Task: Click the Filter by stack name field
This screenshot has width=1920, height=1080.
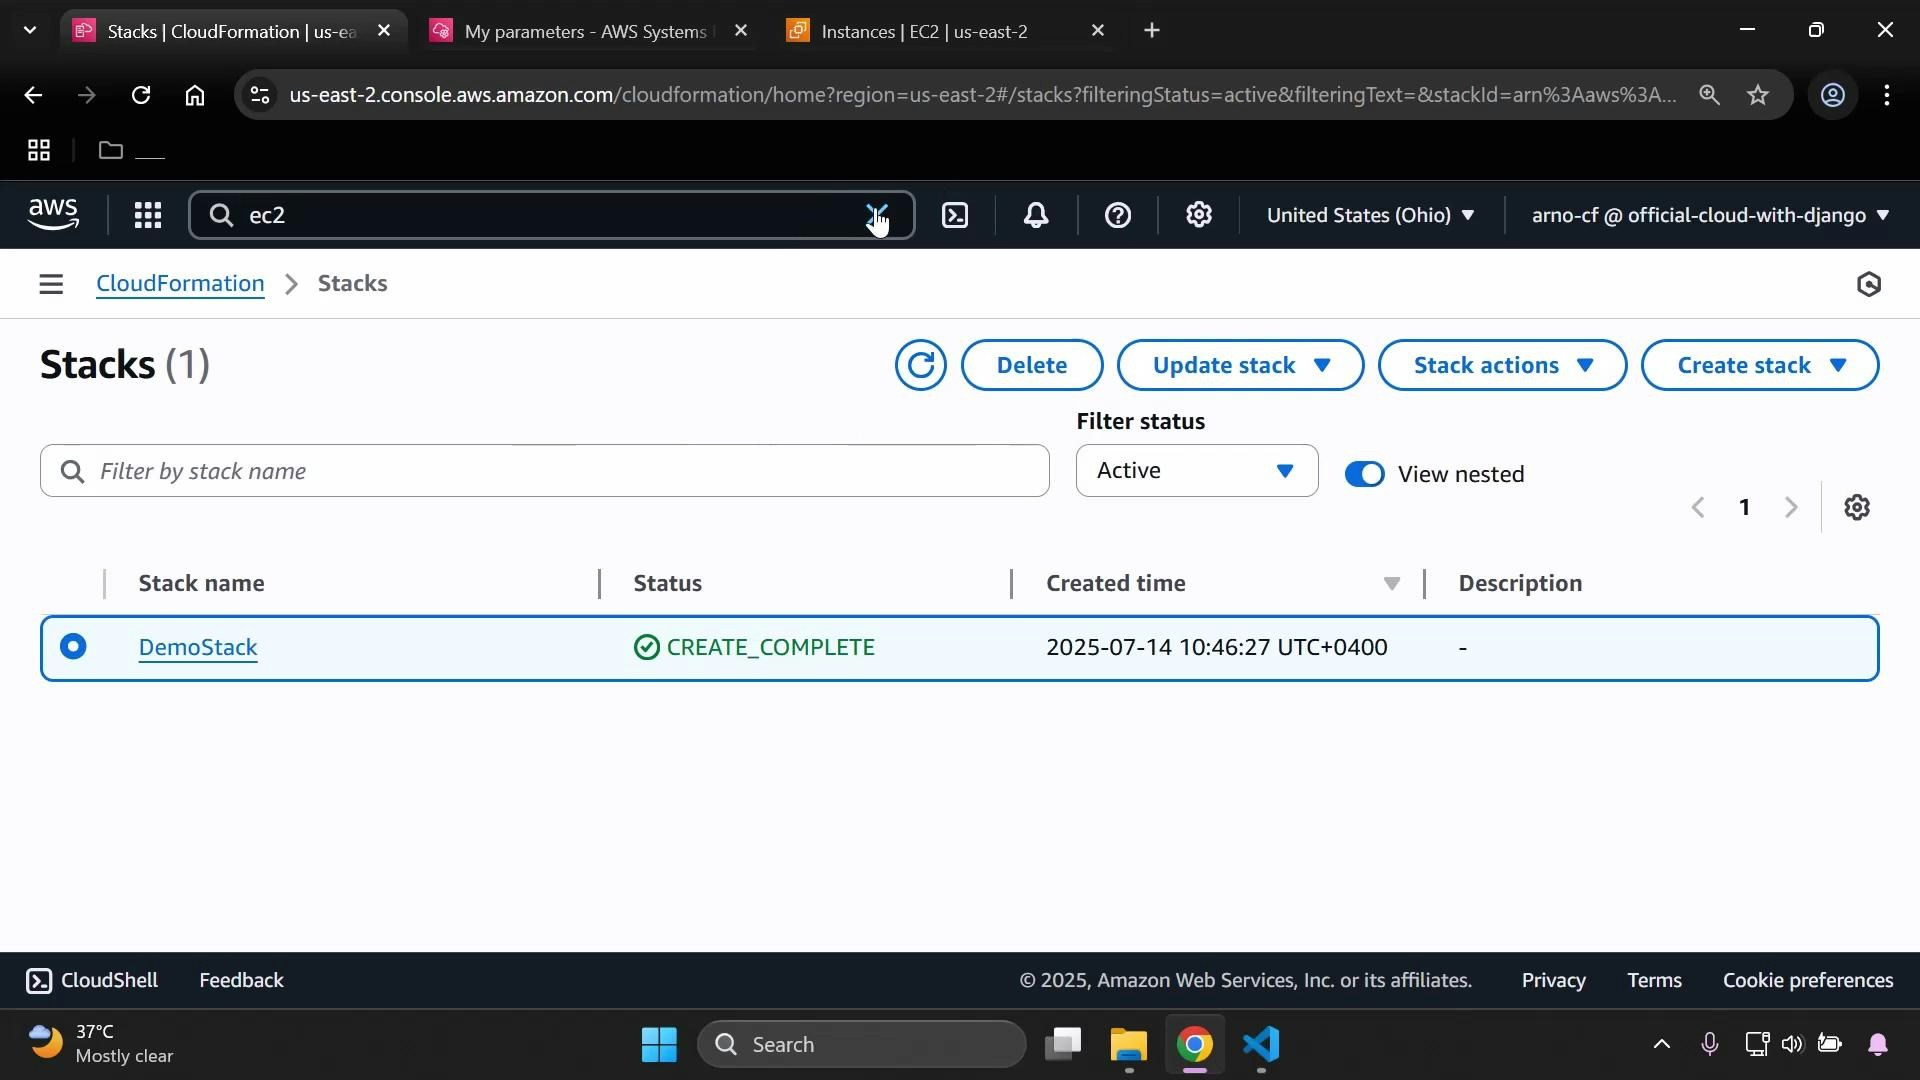Action: point(544,470)
